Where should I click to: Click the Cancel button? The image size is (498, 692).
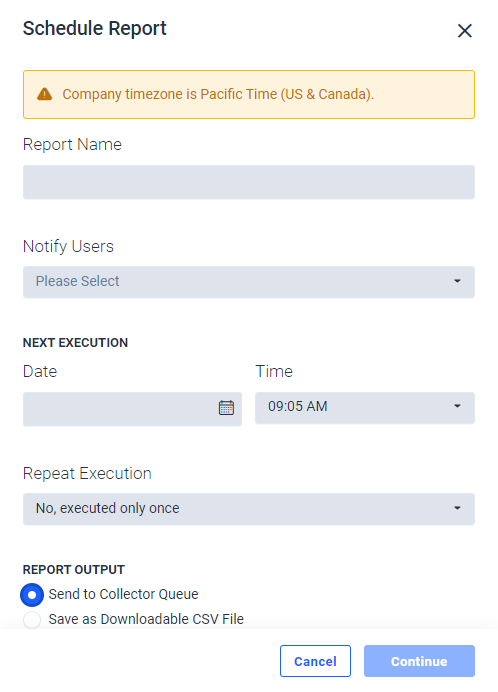[x=315, y=661]
